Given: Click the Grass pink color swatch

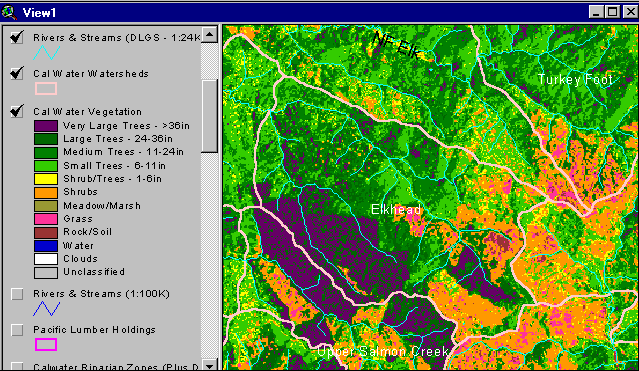Looking at the screenshot, I should click(x=46, y=219).
